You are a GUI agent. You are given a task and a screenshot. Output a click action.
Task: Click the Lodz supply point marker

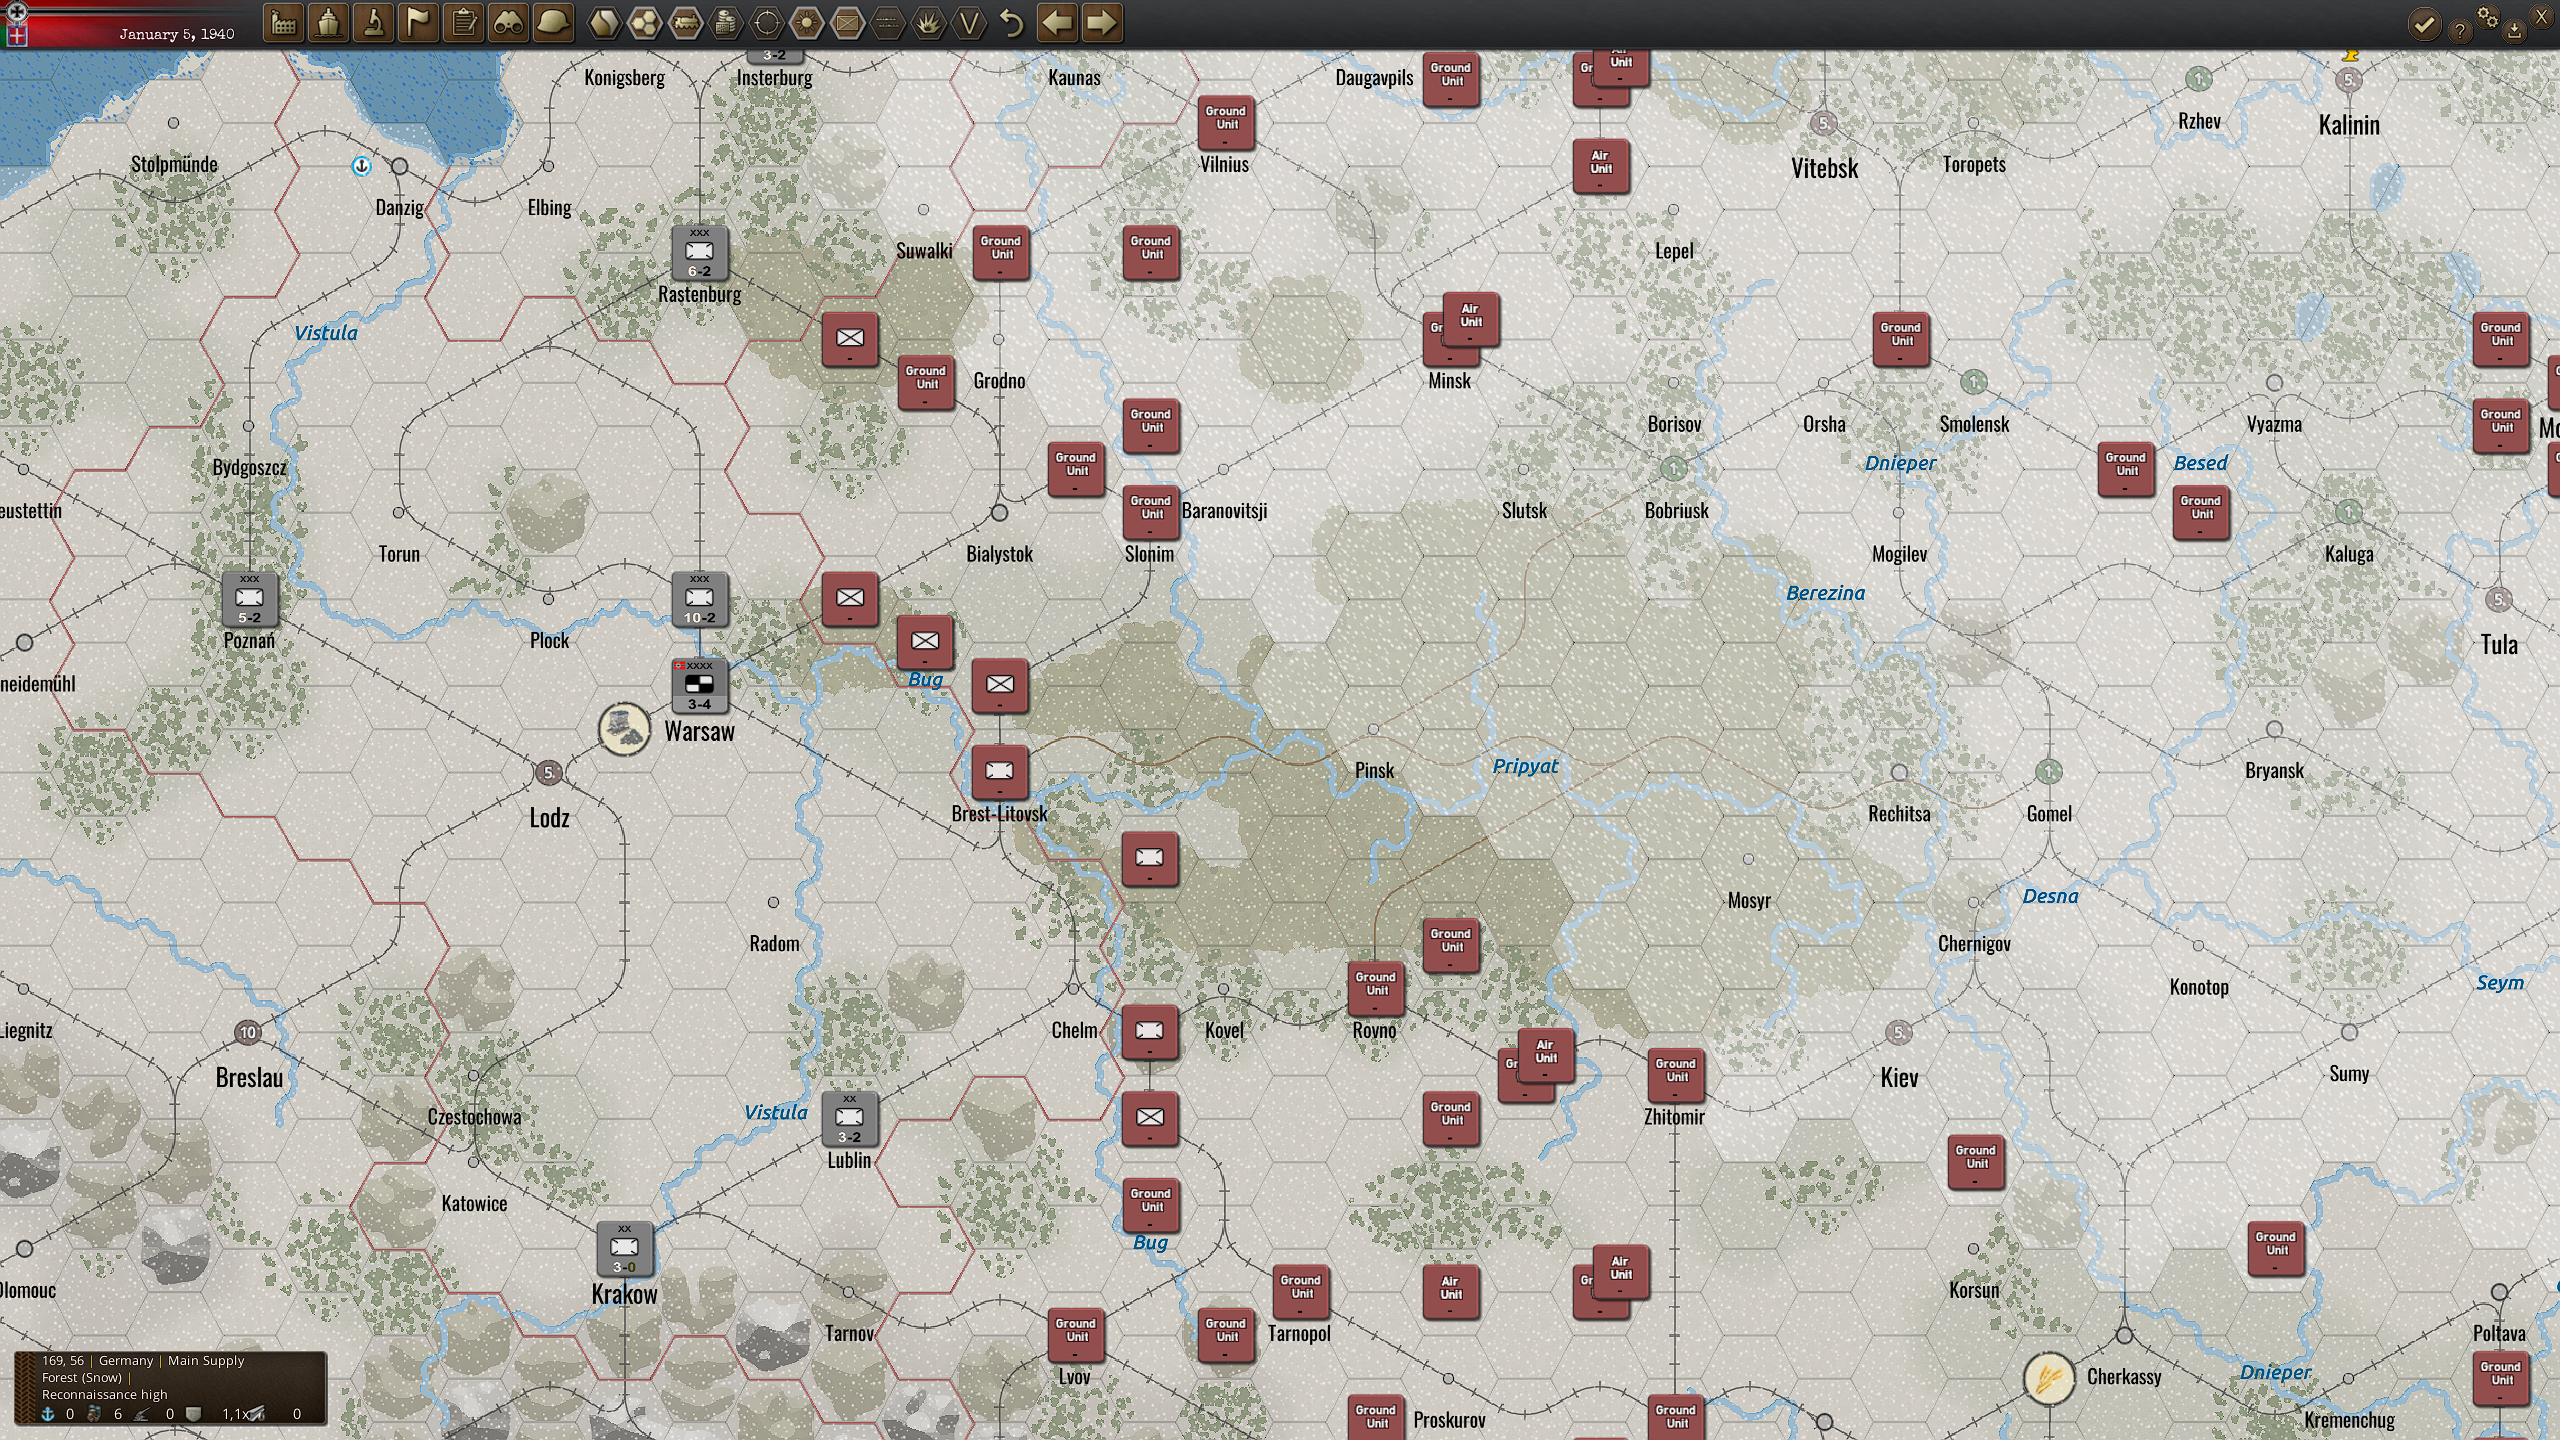(x=548, y=772)
